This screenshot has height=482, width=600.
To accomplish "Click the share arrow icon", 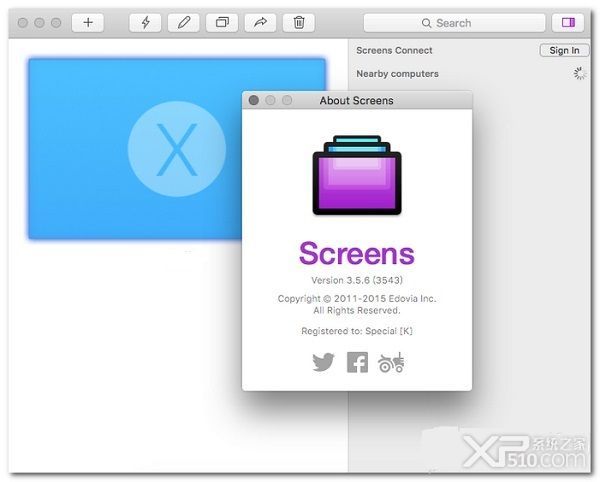I will [x=260, y=23].
